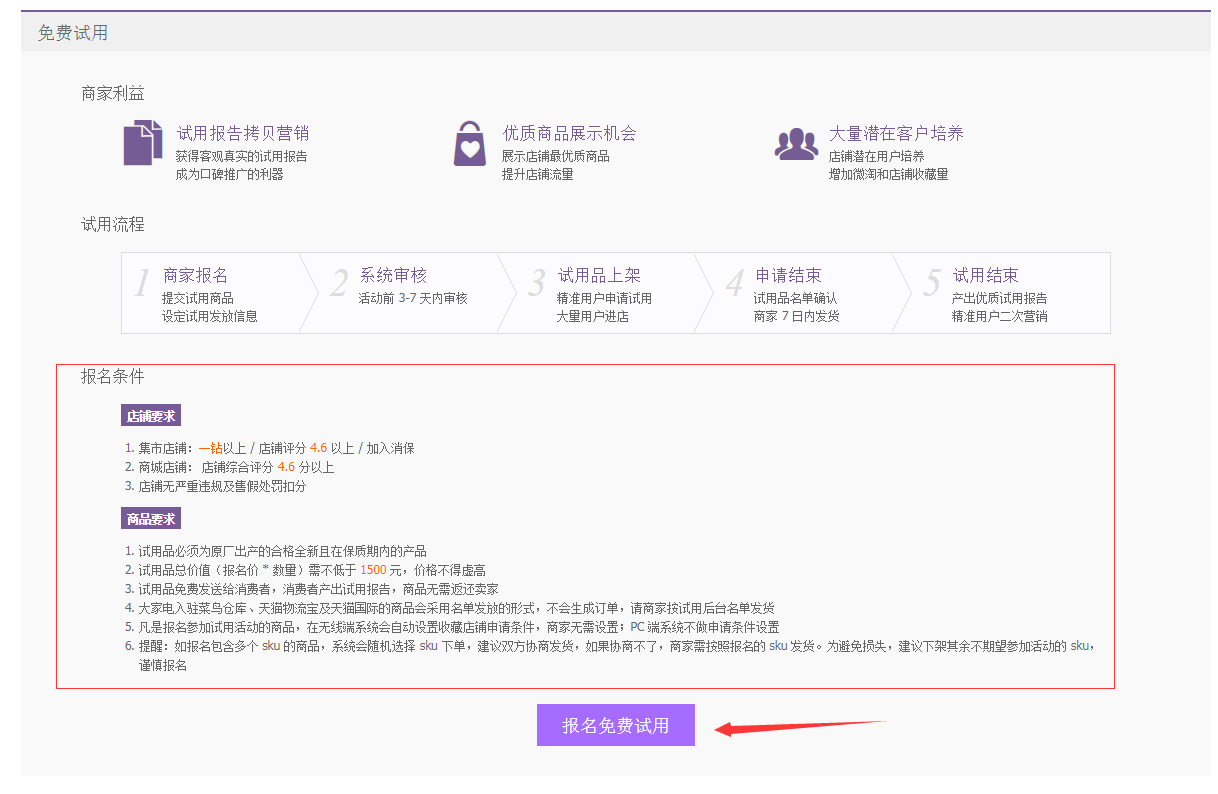Click the 大量潜在客户培养 heading

coord(896,133)
